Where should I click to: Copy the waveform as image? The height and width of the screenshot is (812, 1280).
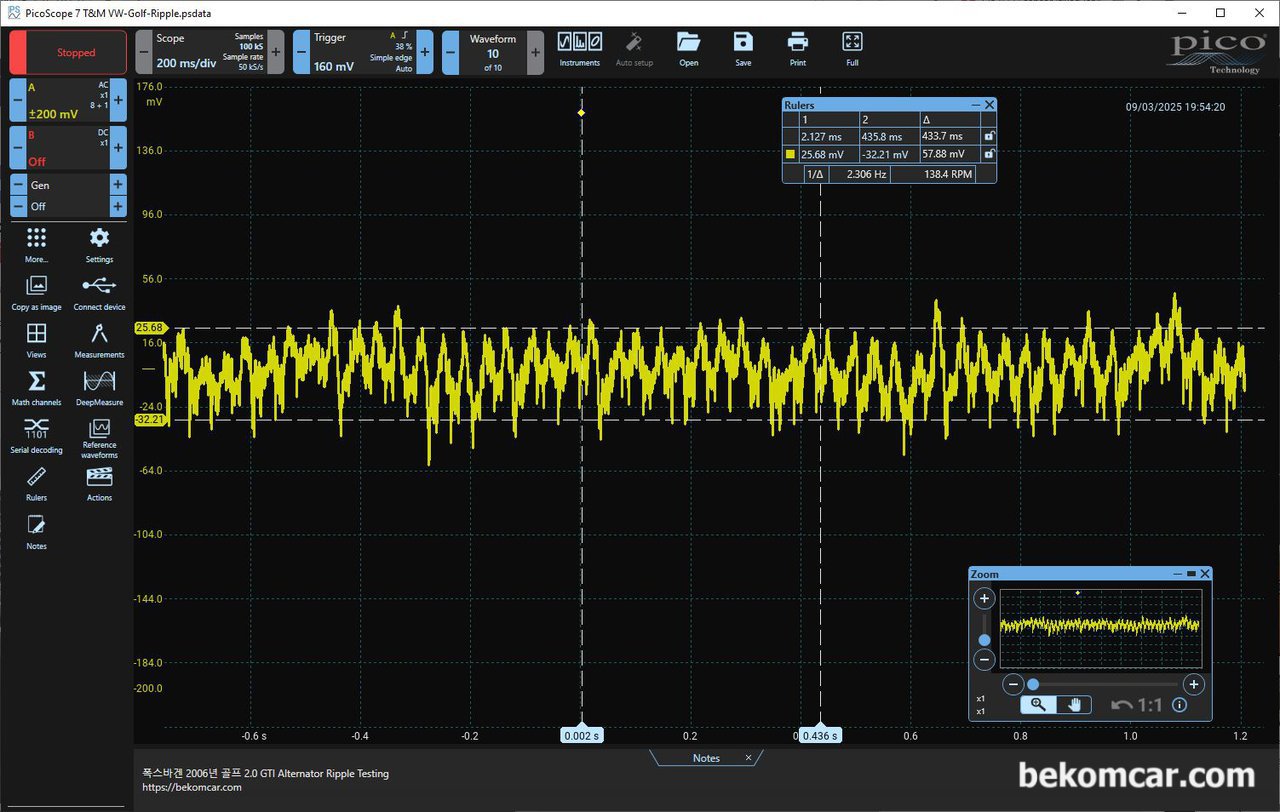pos(37,292)
